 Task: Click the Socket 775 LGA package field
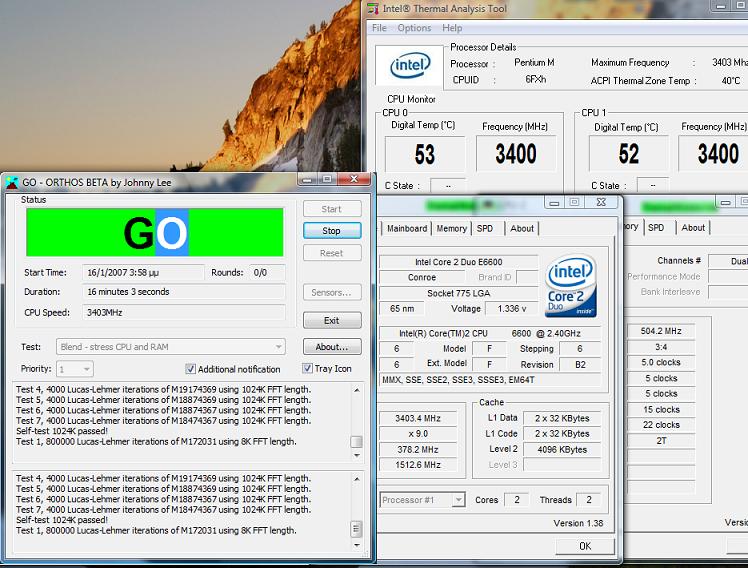click(x=458, y=293)
